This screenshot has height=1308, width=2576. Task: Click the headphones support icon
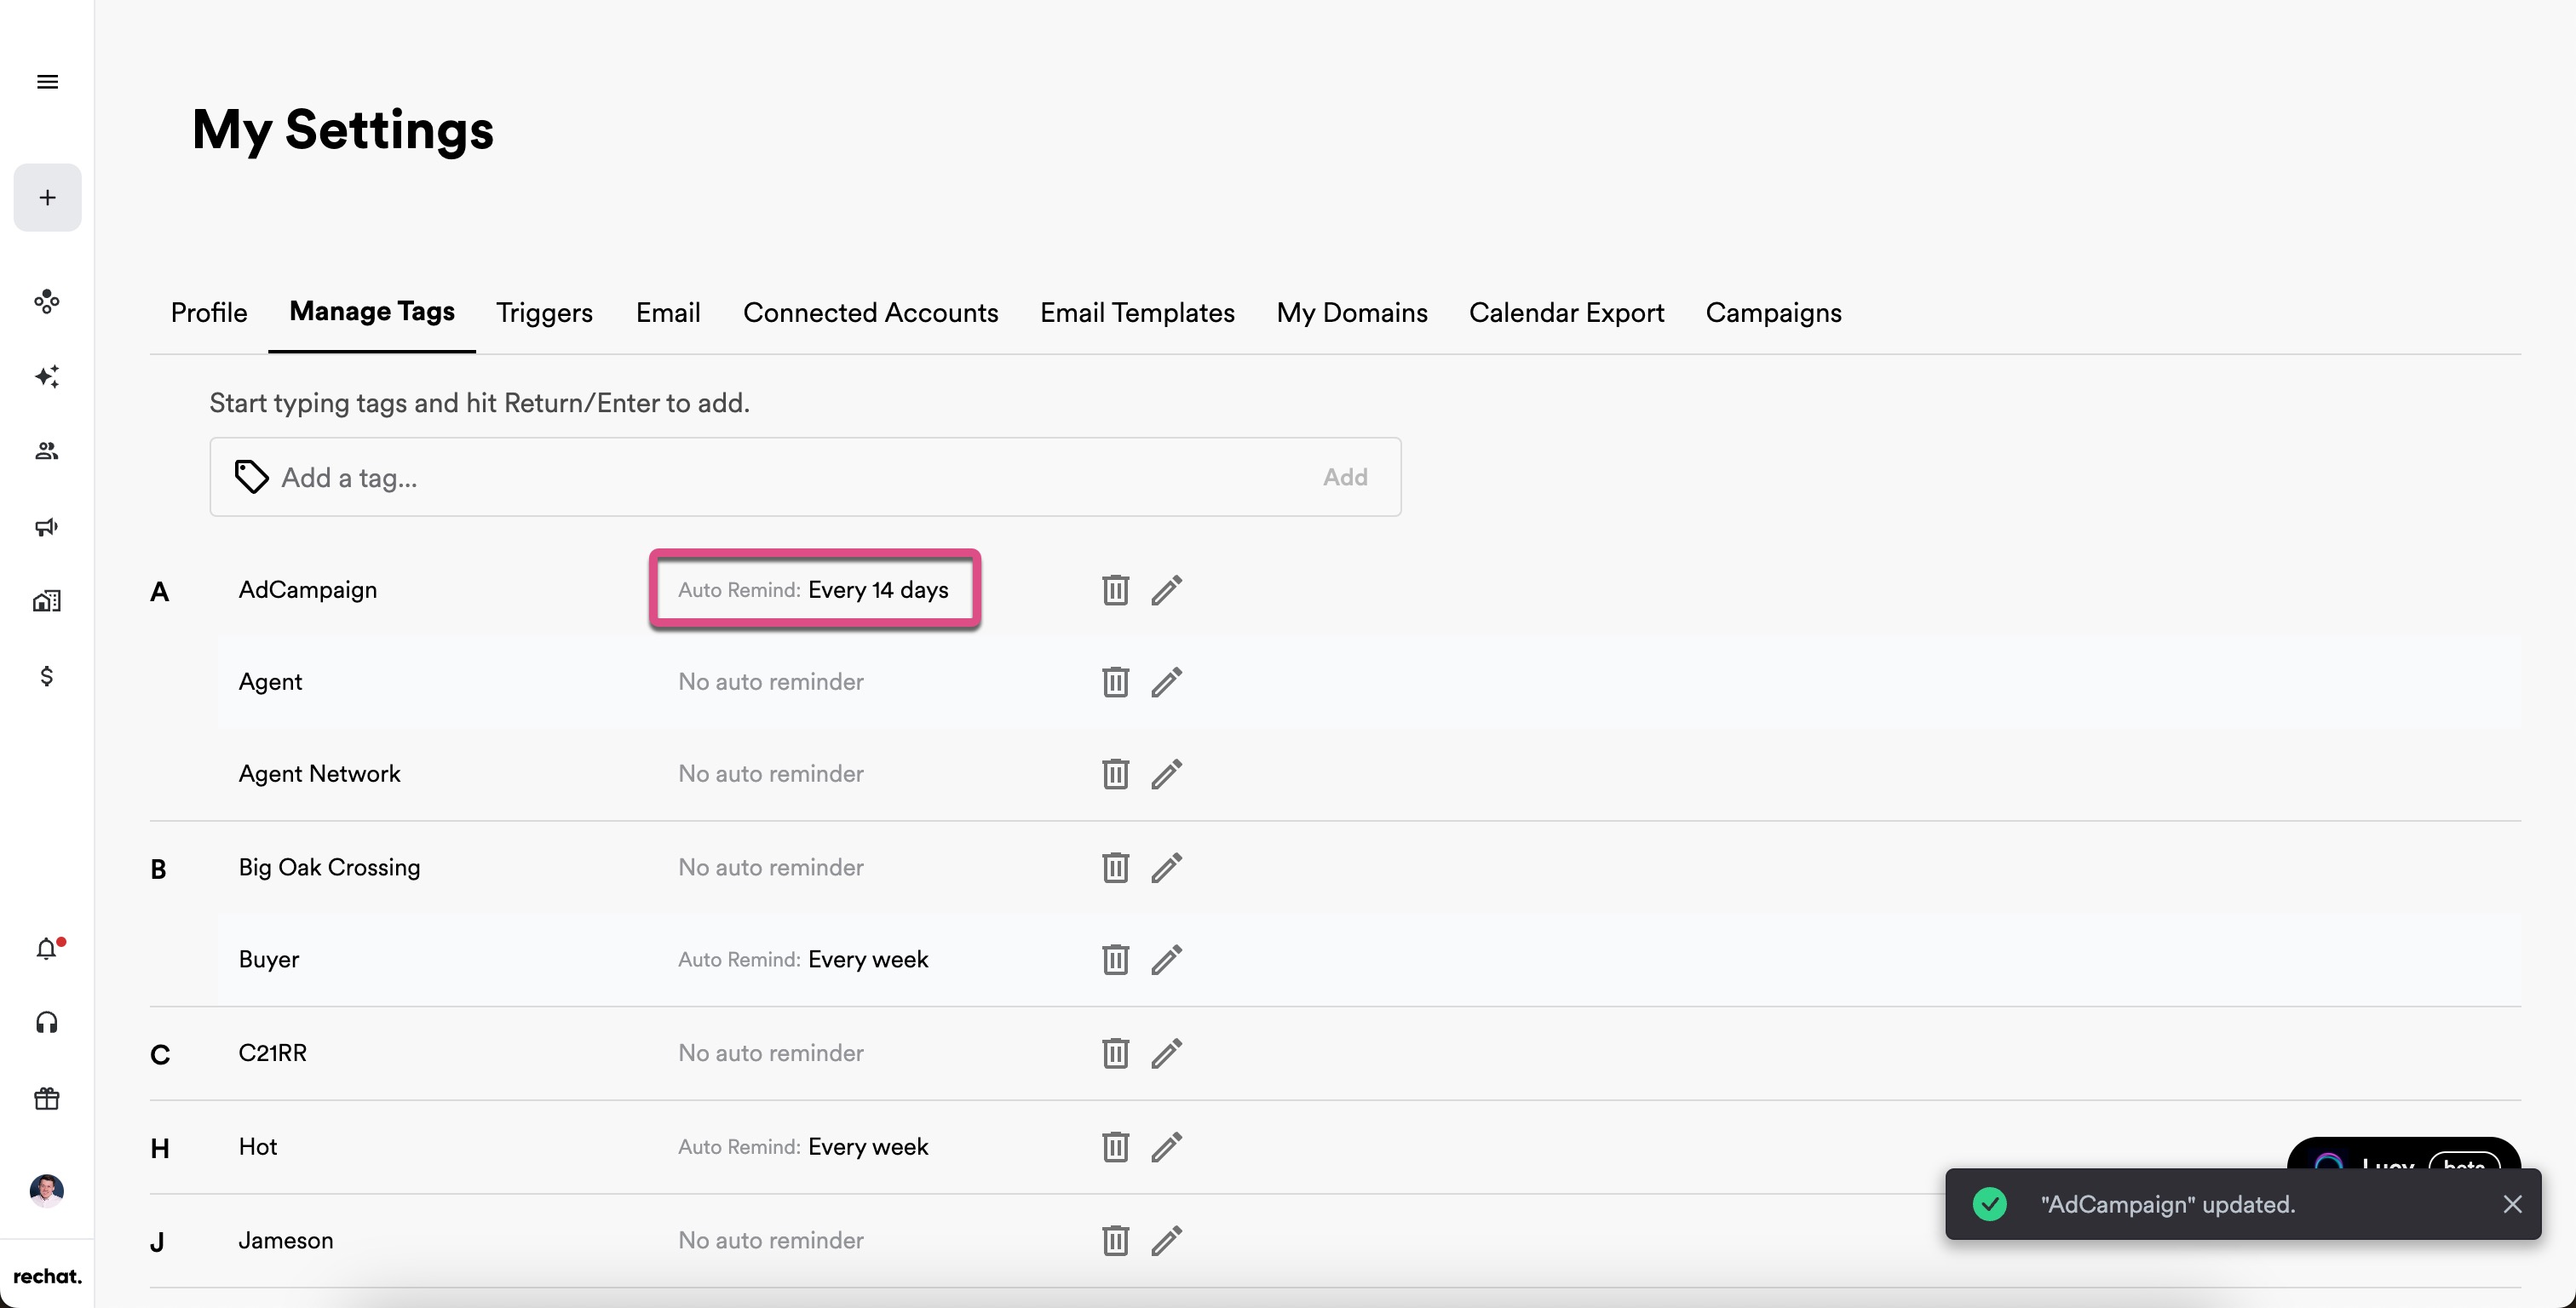(x=47, y=1023)
